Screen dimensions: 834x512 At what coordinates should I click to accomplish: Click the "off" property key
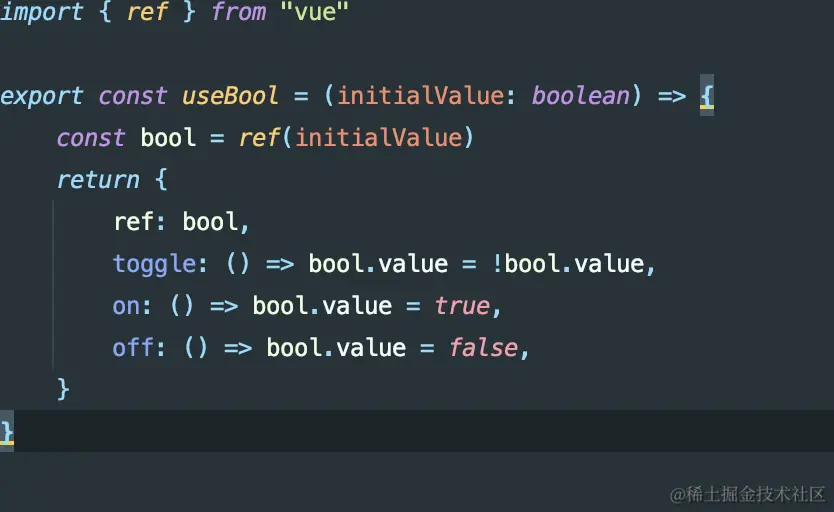pyautogui.click(x=133, y=348)
